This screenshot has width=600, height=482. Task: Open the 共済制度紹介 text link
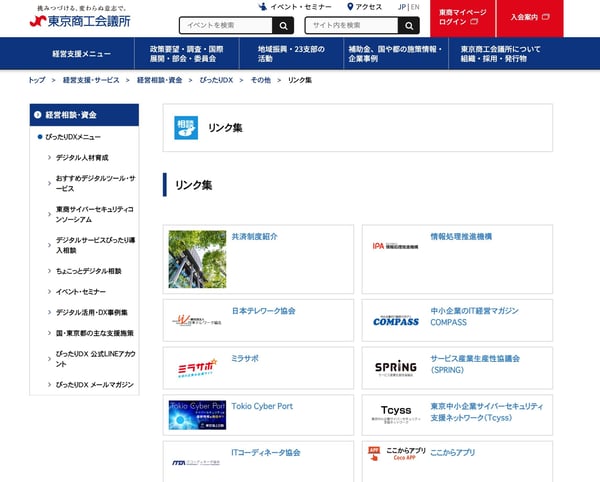(x=254, y=236)
